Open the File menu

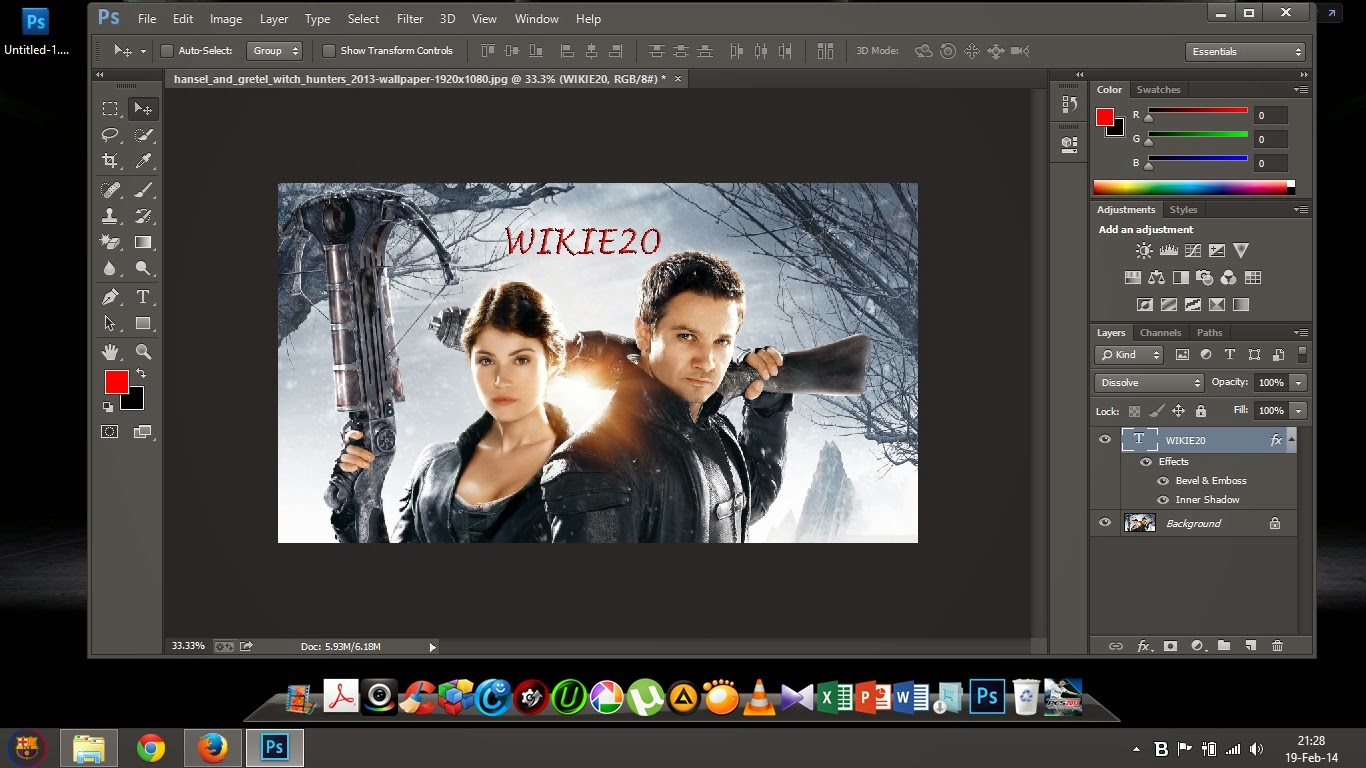tap(147, 19)
